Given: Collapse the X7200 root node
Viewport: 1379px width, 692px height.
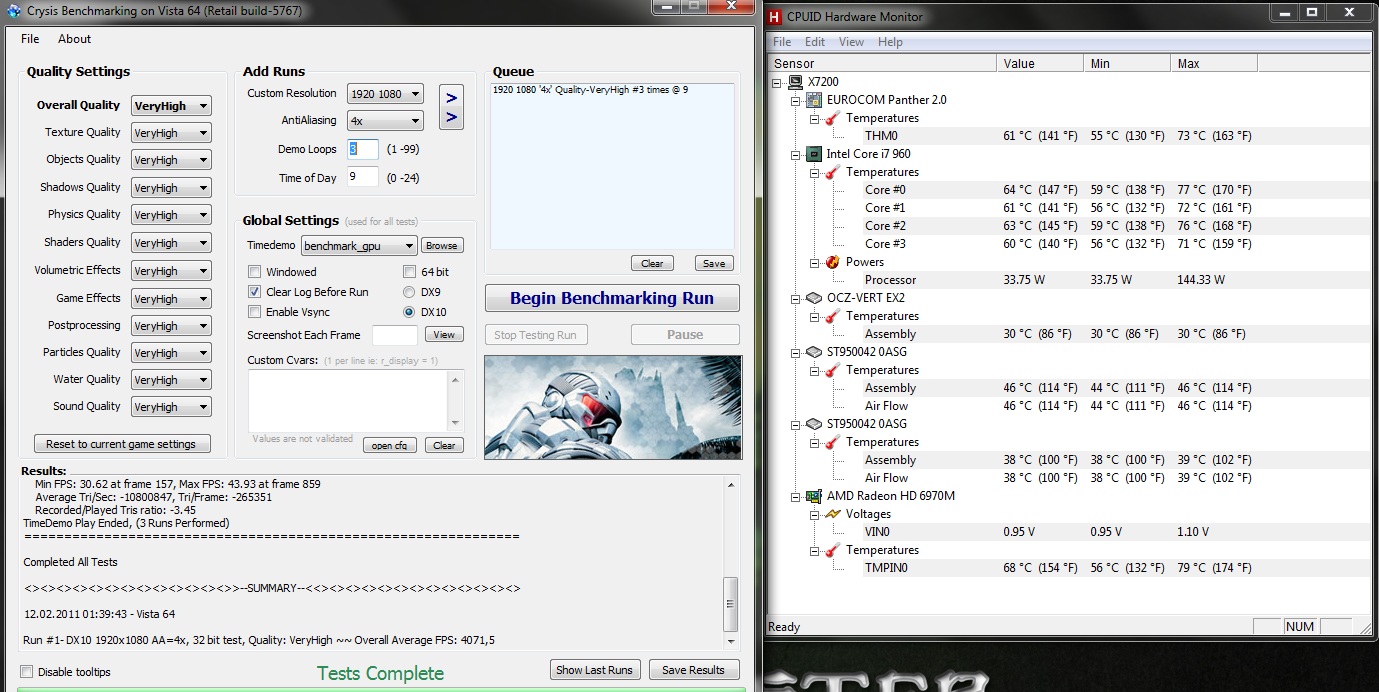Looking at the screenshot, I should tap(777, 82).
